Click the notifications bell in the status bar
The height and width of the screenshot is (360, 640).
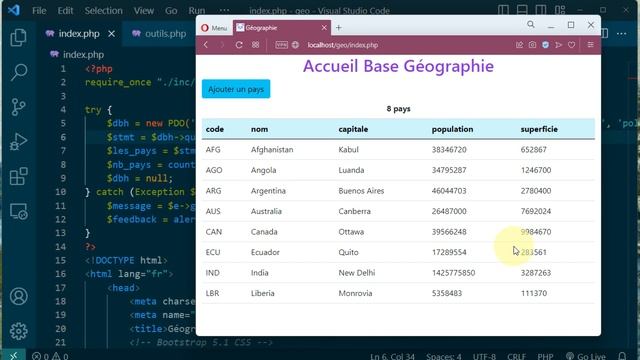pos(622,356)
